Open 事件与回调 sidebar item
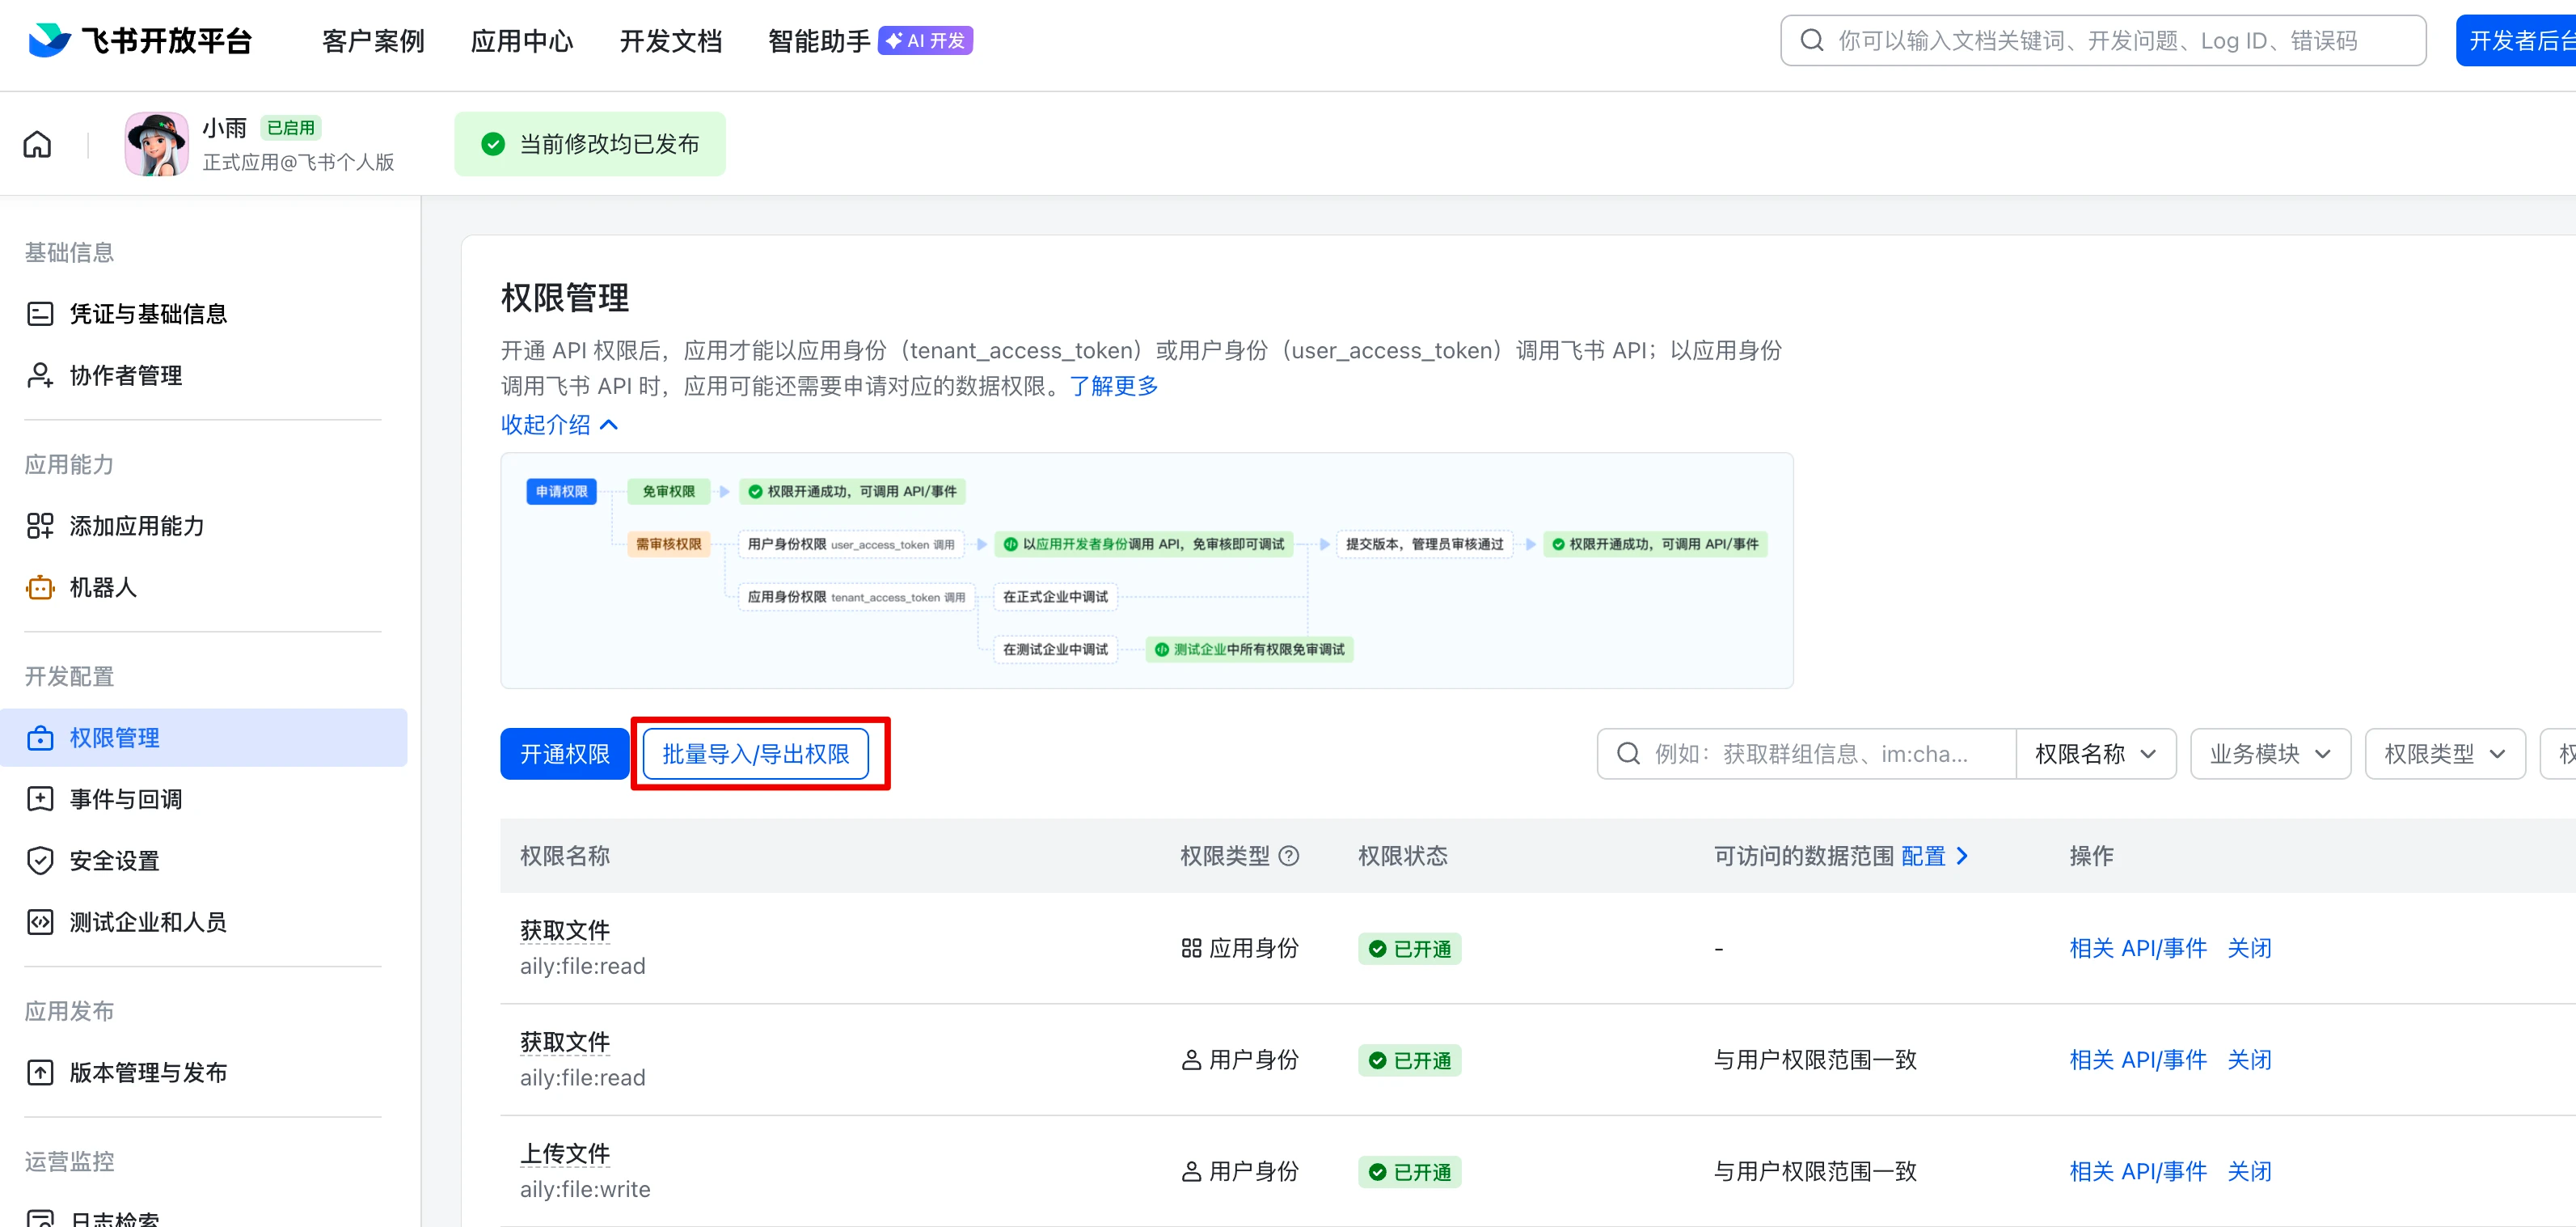Screen dimensions: 2576x1227 coord(125,799)
